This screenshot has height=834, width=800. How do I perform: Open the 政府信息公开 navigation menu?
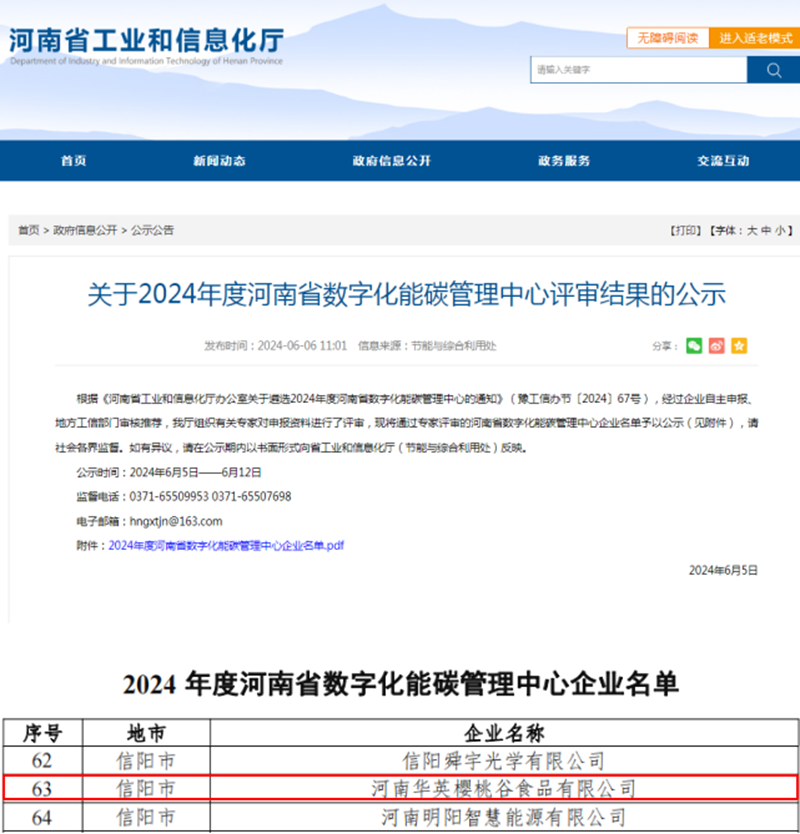coord(393,161)
